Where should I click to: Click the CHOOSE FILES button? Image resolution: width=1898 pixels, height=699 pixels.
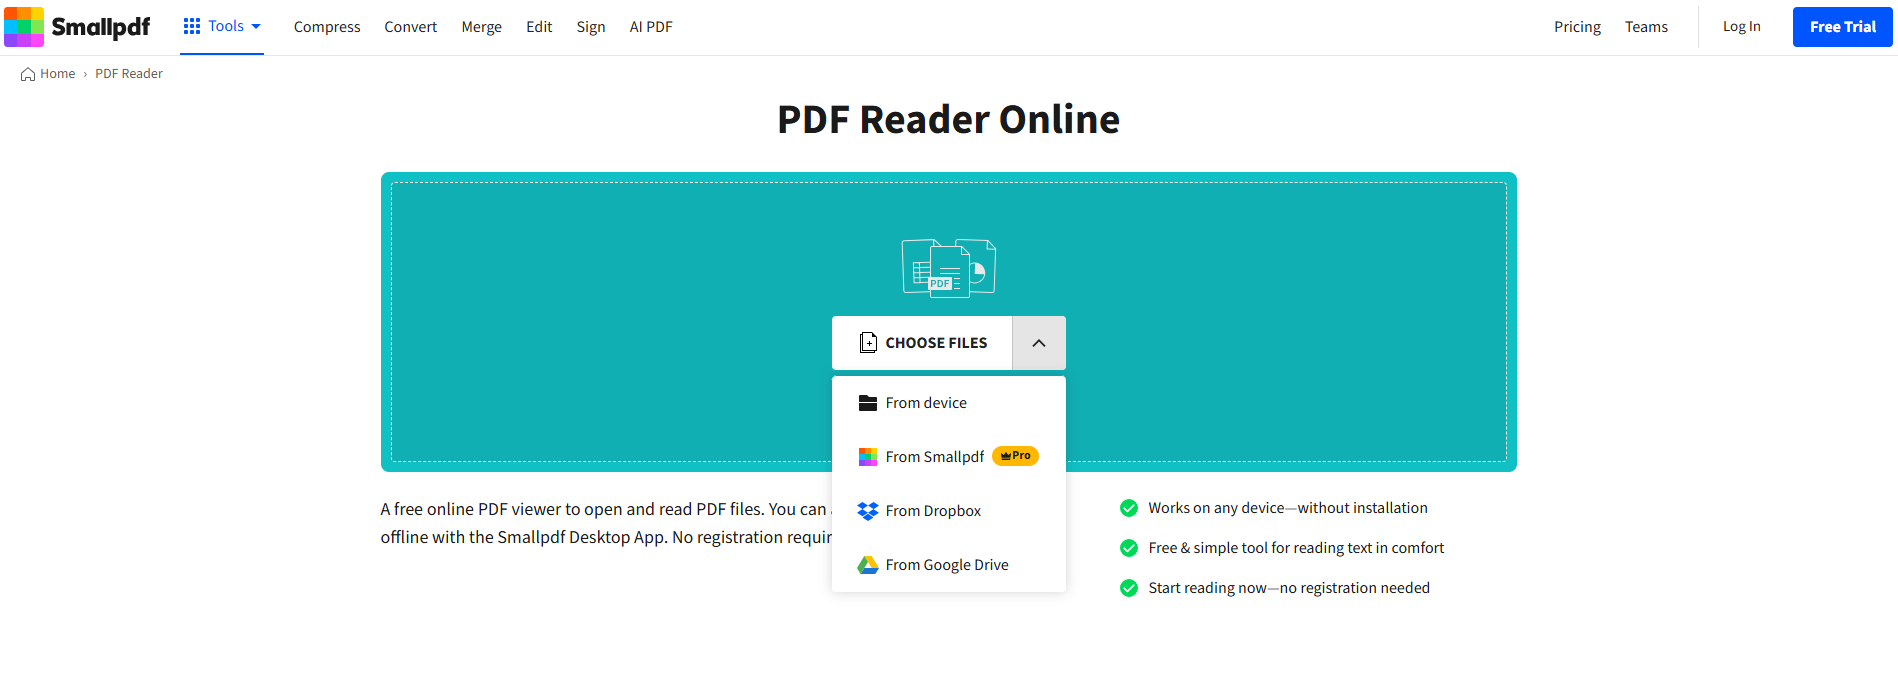(922, 343)
